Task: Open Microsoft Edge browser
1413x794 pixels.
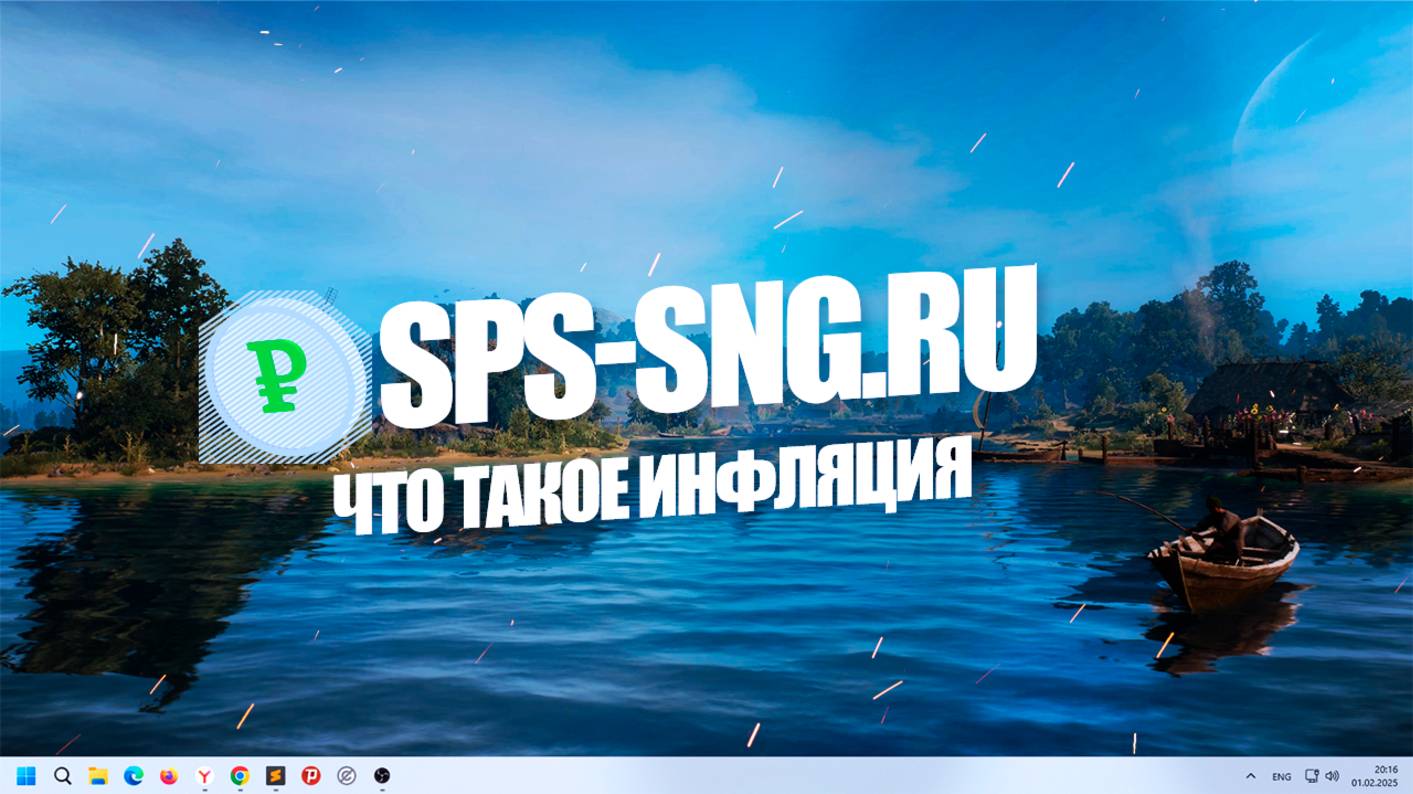Action: pos(133,776)
